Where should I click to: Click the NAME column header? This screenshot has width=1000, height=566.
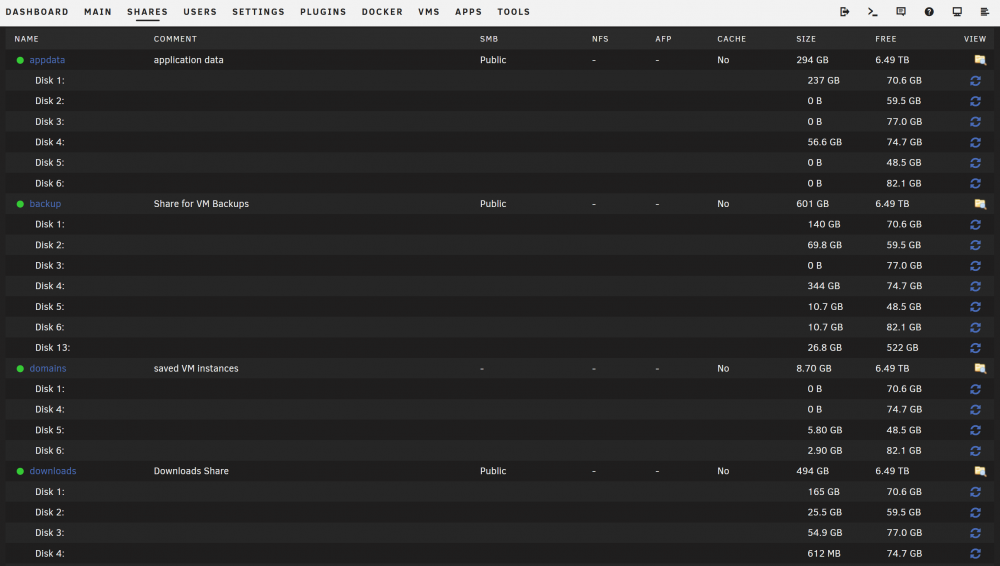[27, 39]
